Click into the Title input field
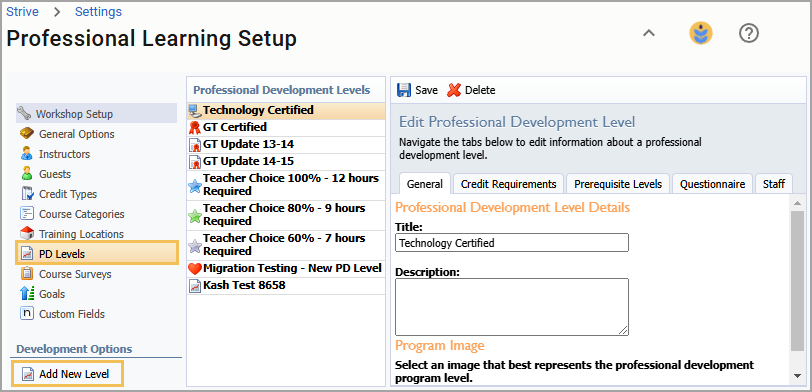Image resolution: width=812 pixels, height=392 pixels. (512, 242)
